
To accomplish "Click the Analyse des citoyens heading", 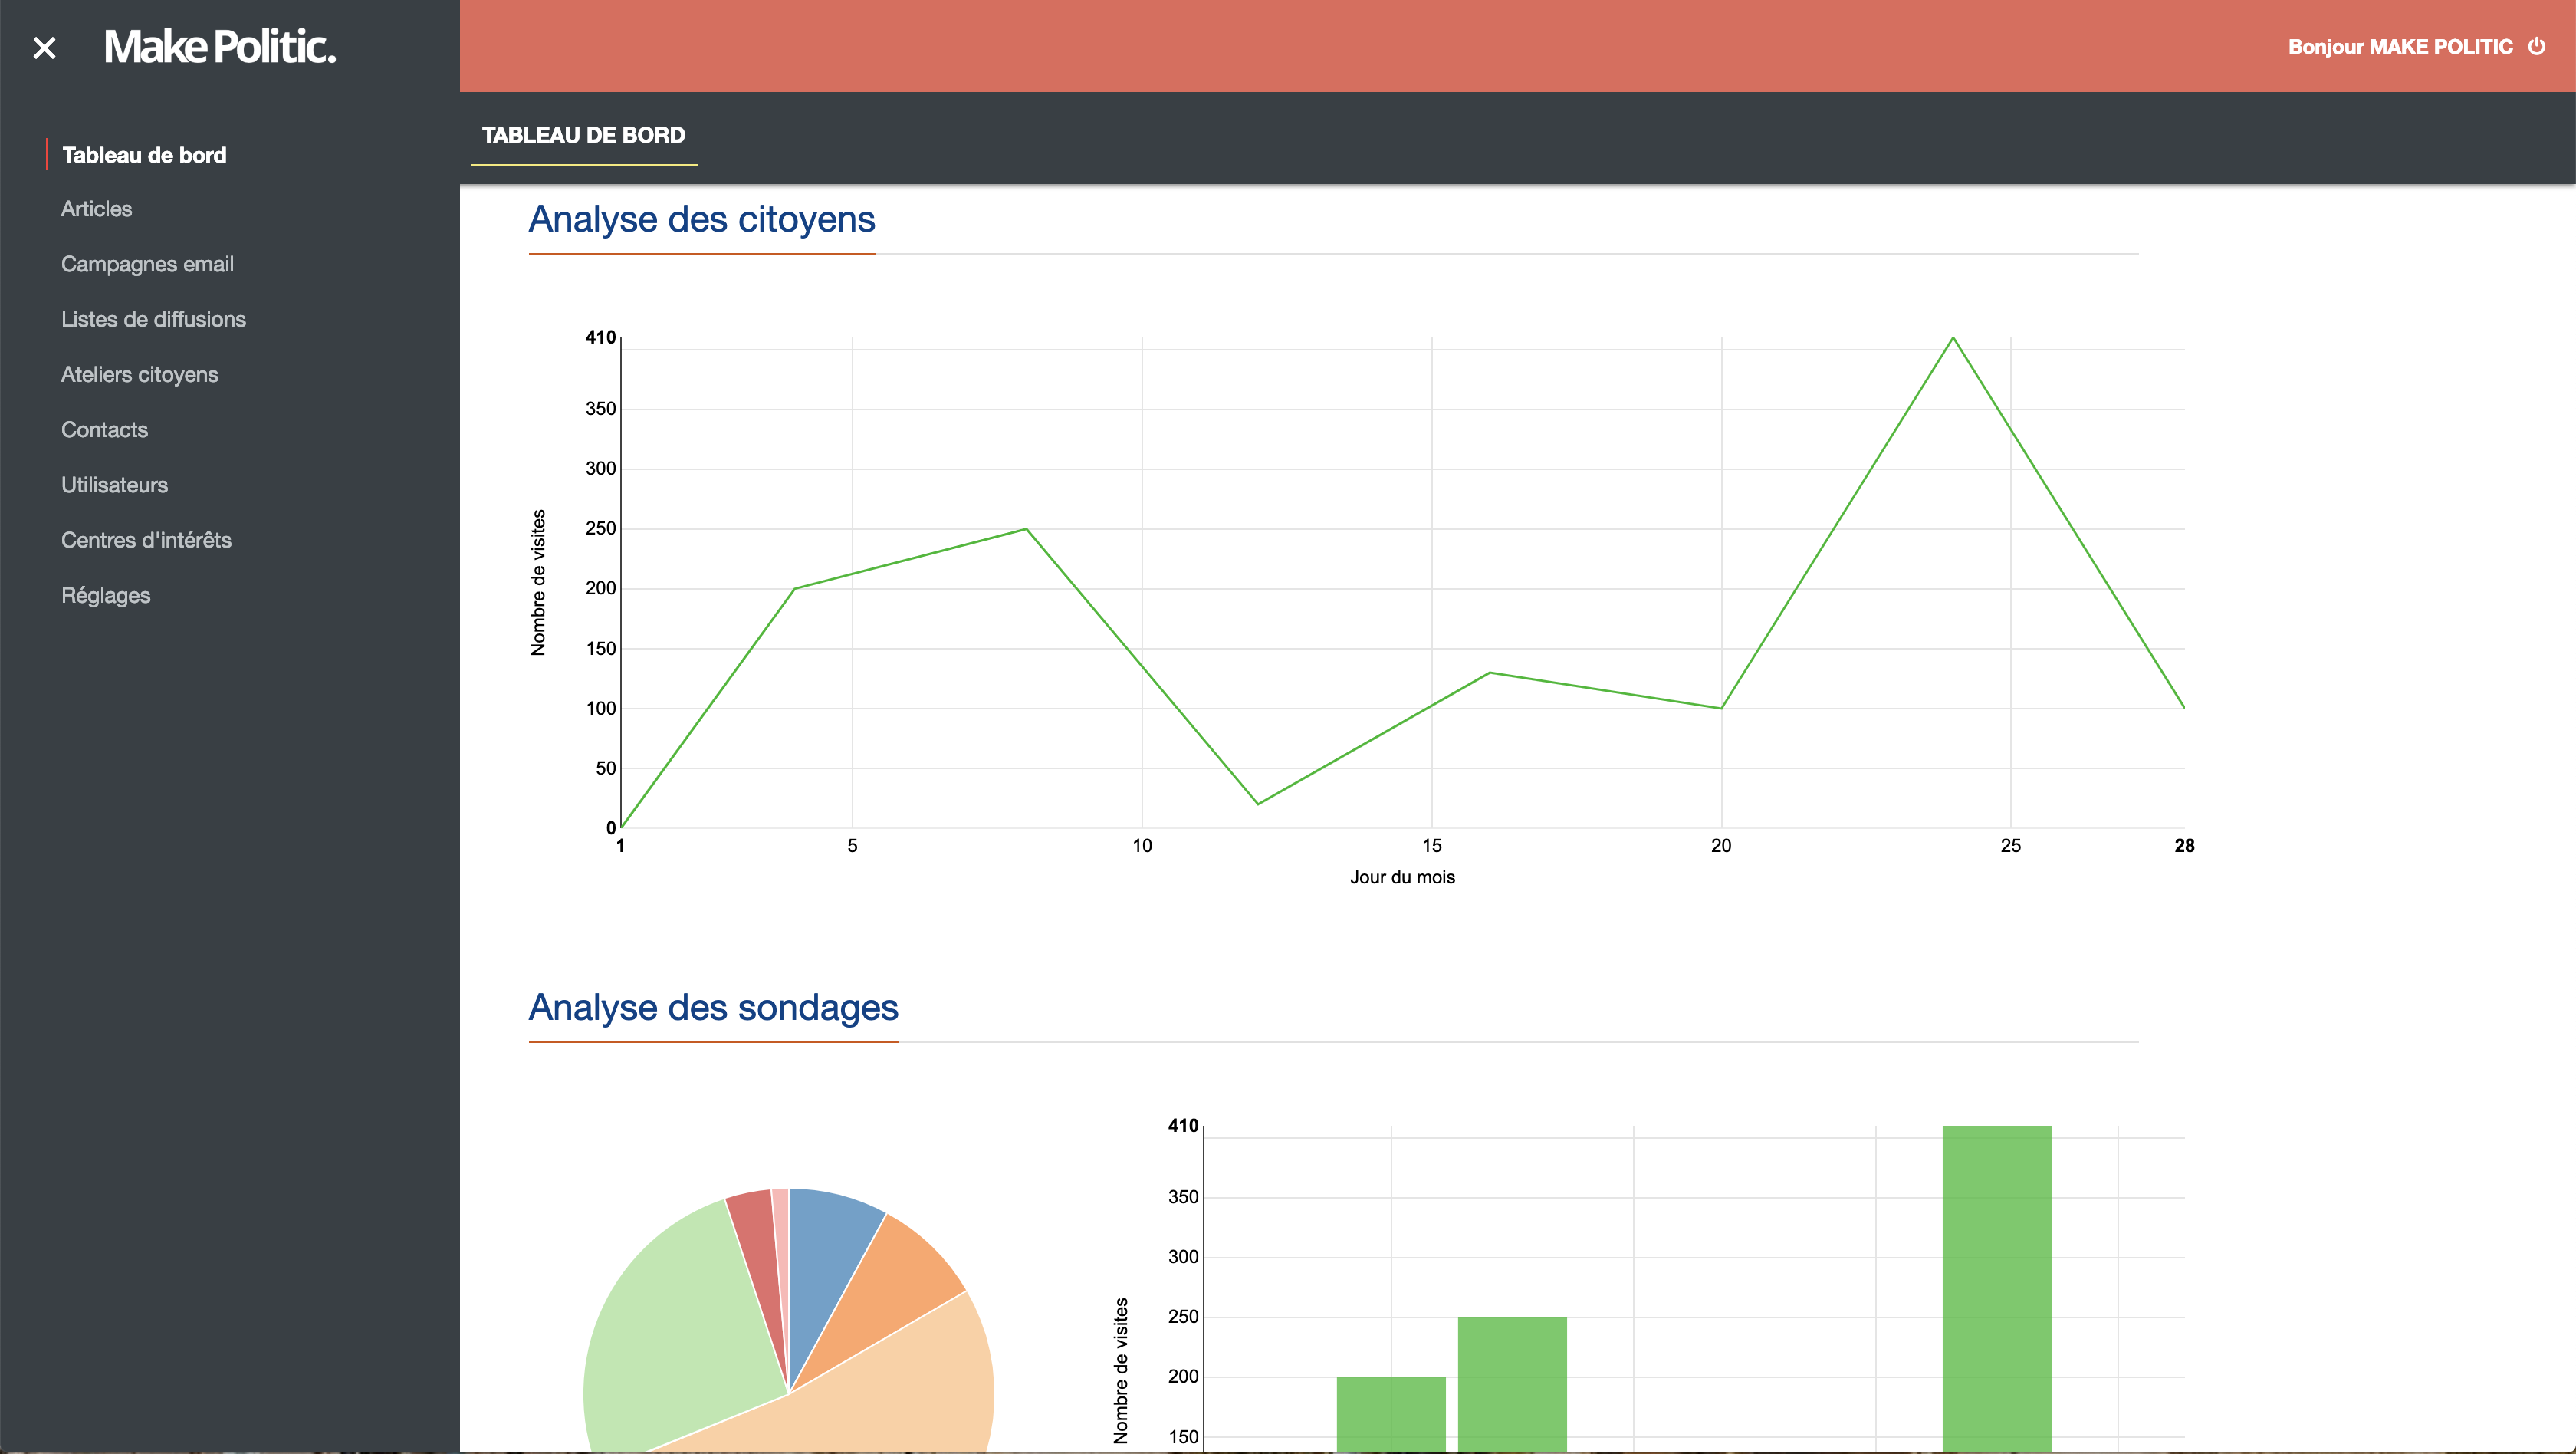I will pos(701,219).
